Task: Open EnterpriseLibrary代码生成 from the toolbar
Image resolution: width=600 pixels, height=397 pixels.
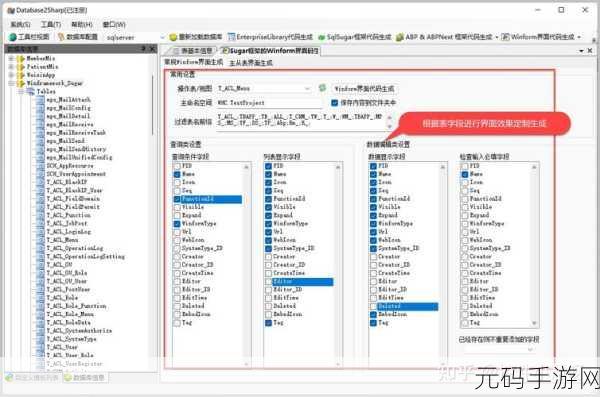Action: pos(270,37)
